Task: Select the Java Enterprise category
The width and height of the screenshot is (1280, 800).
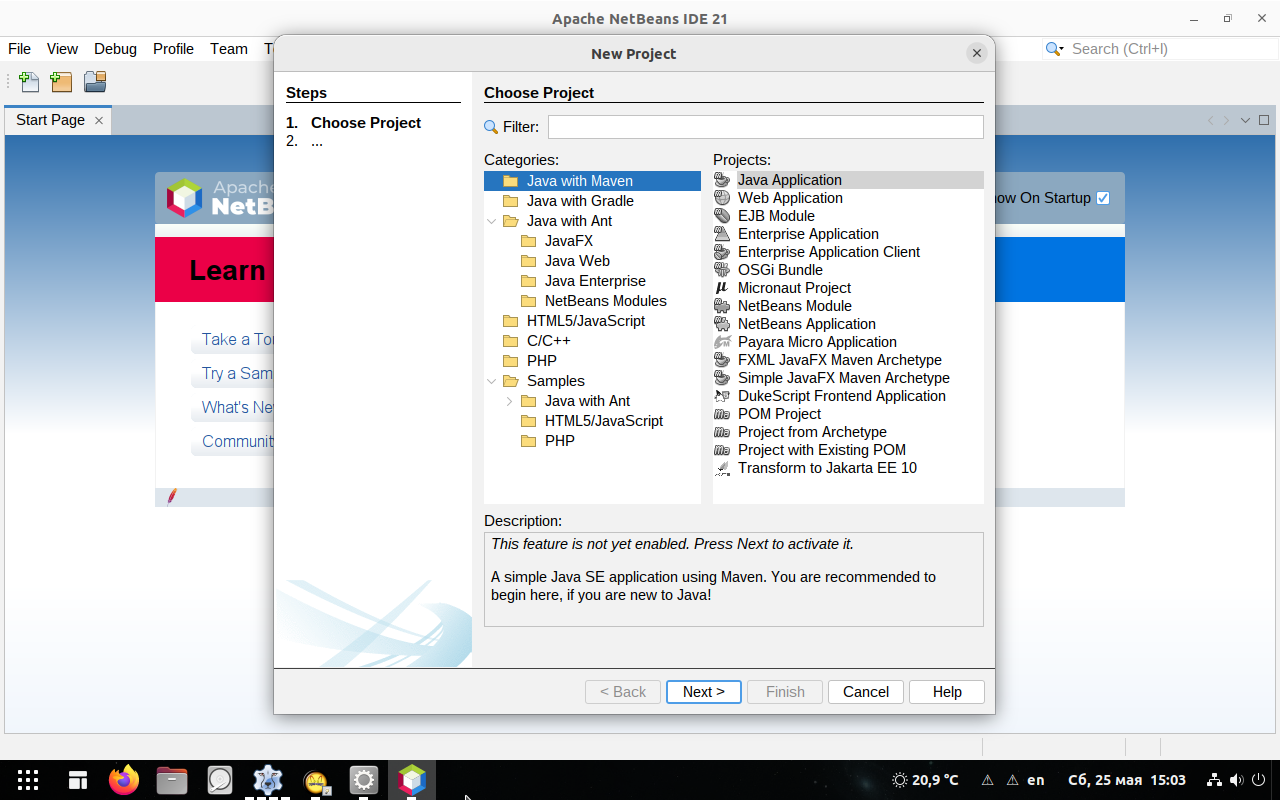Action: click(595, 281)
